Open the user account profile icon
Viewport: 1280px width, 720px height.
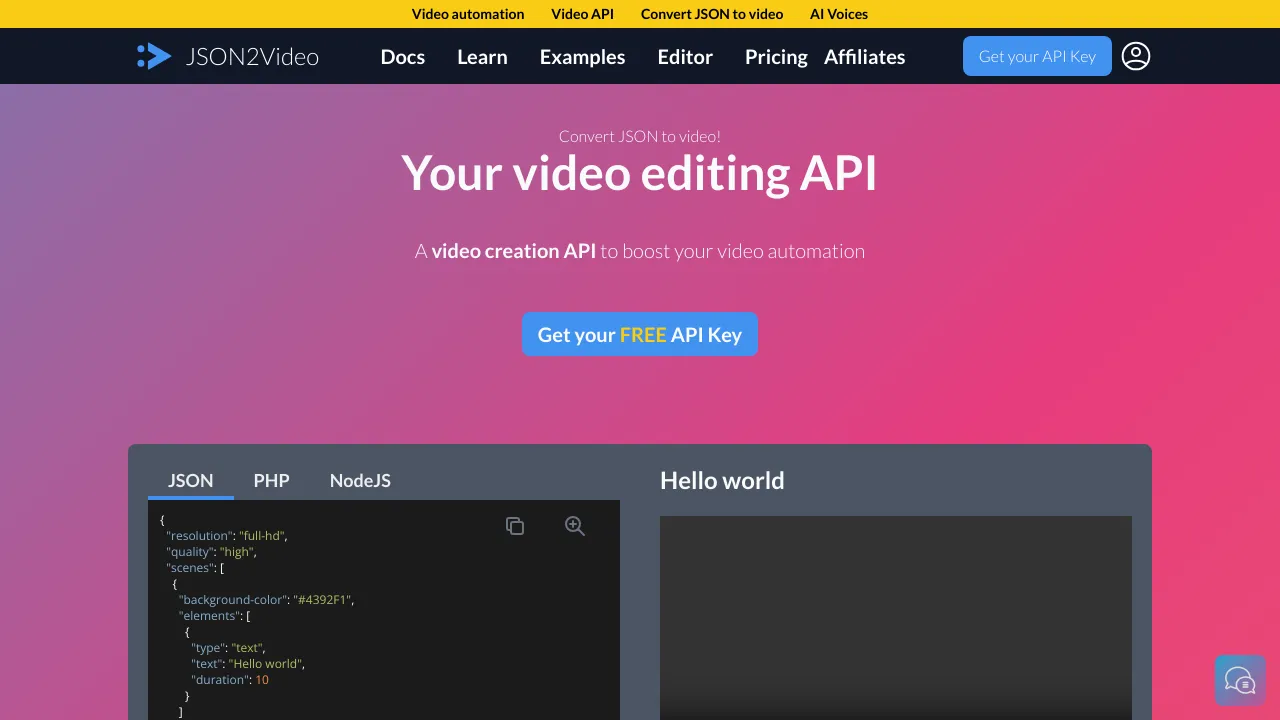(x=1136, y=56)
